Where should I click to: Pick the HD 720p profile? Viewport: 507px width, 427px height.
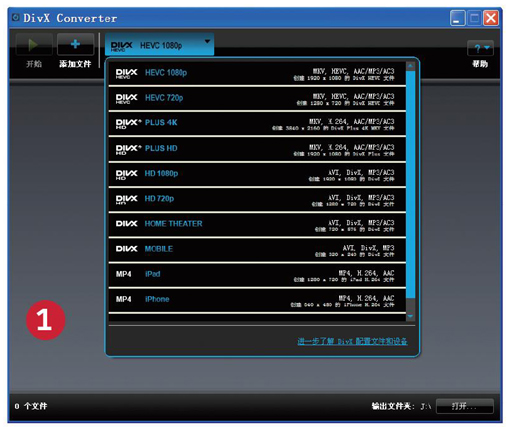pos(257,200)
